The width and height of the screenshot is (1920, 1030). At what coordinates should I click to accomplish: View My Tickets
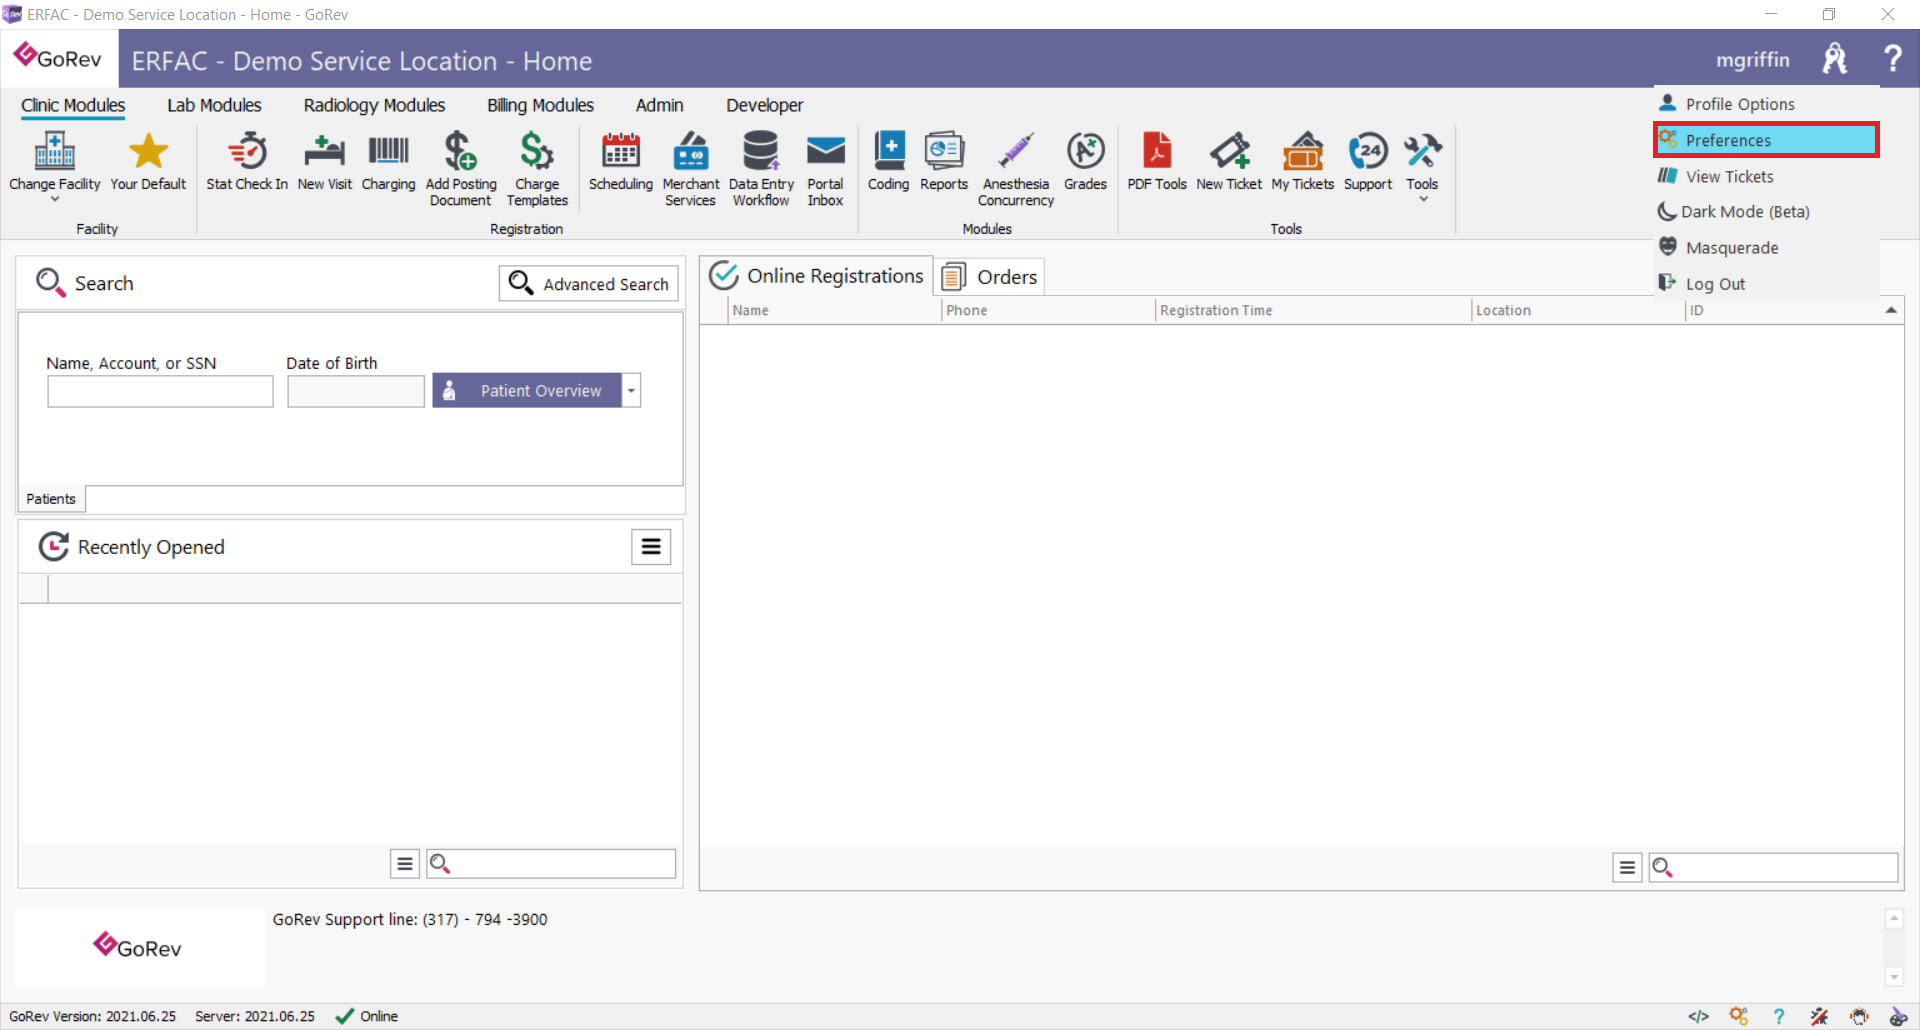(1303, 160)
